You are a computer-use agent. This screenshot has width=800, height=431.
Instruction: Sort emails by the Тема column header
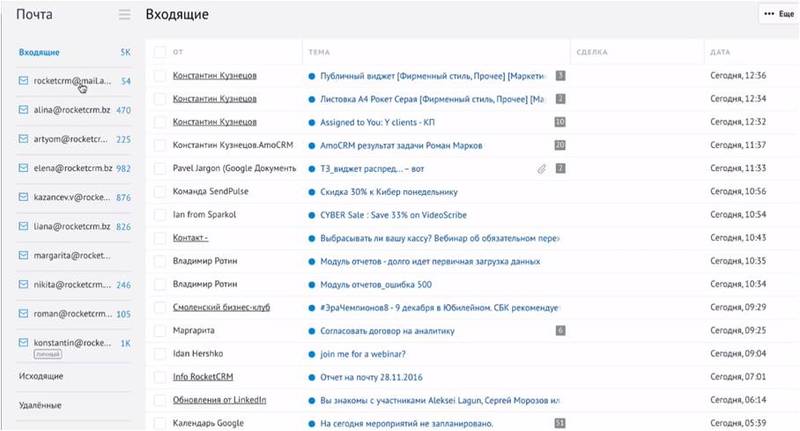point(320,50)
